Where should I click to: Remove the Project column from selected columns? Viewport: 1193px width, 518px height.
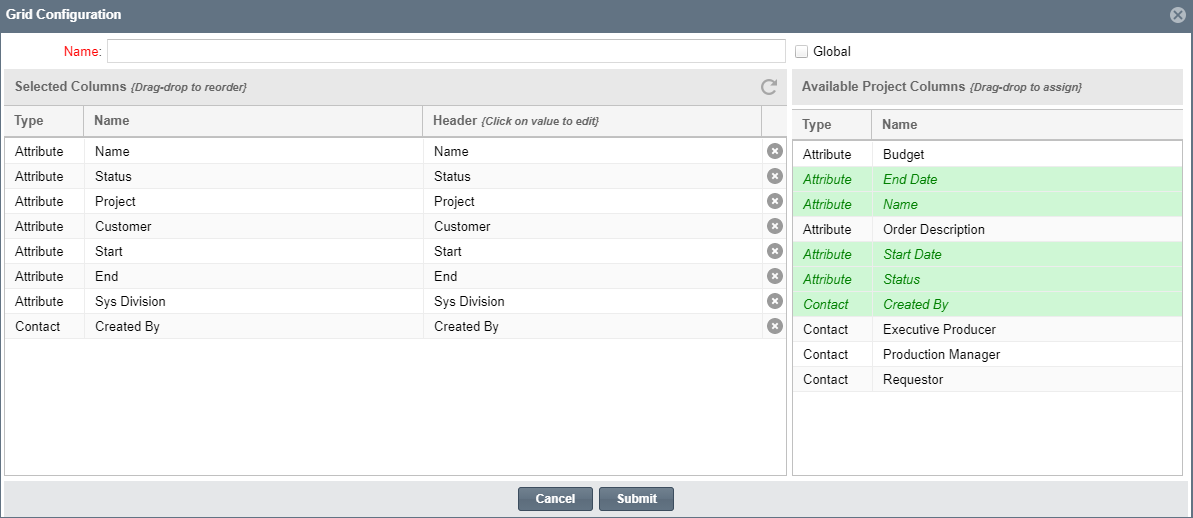tap(775, 202)
